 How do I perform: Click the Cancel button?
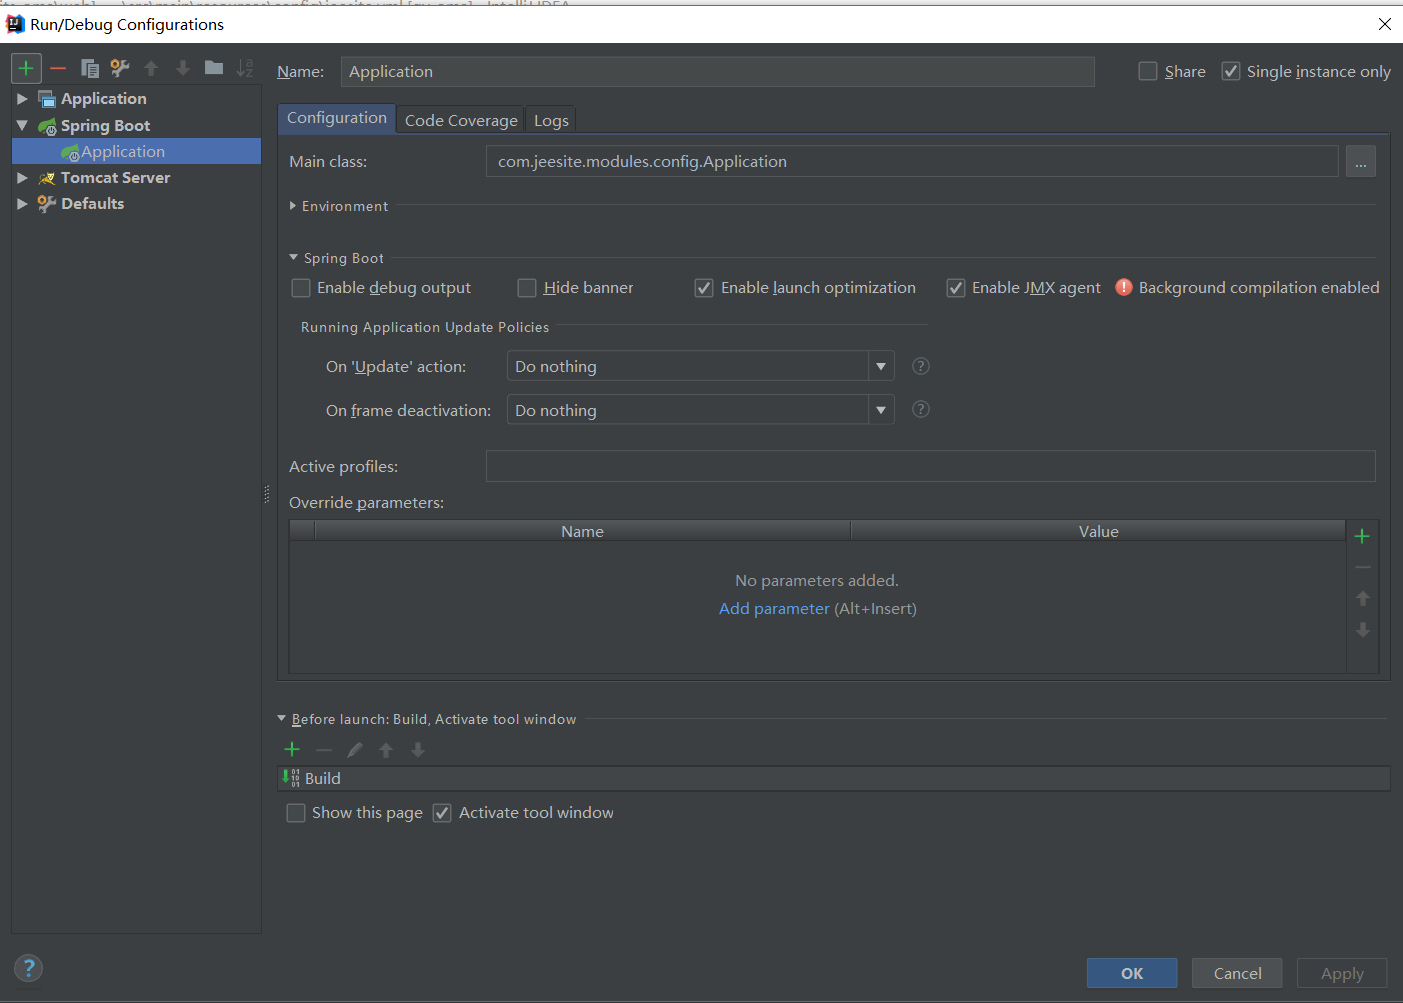tap(1237, 973)
